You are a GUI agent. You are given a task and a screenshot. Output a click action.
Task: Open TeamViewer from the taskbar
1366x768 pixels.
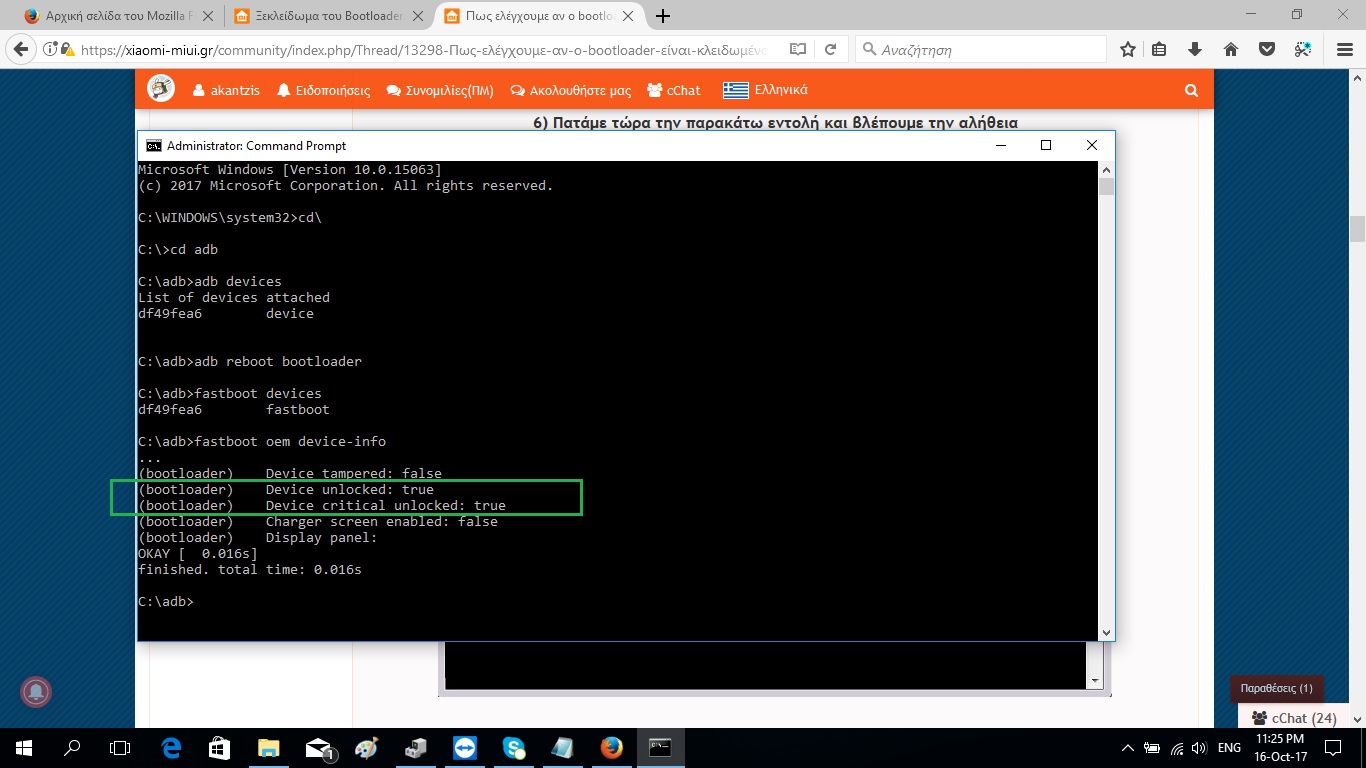pyautogui.click(x=466, y=748)
